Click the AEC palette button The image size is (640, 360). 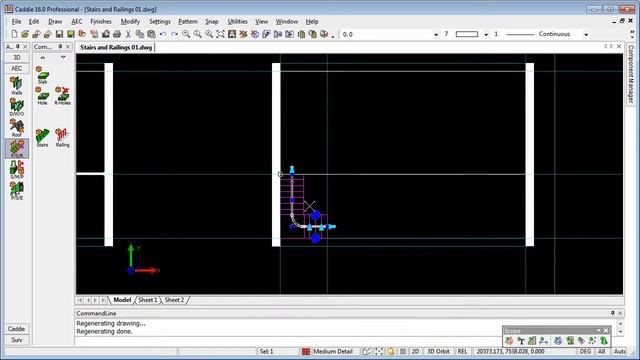pyautogui.click(x=17, y=68)
